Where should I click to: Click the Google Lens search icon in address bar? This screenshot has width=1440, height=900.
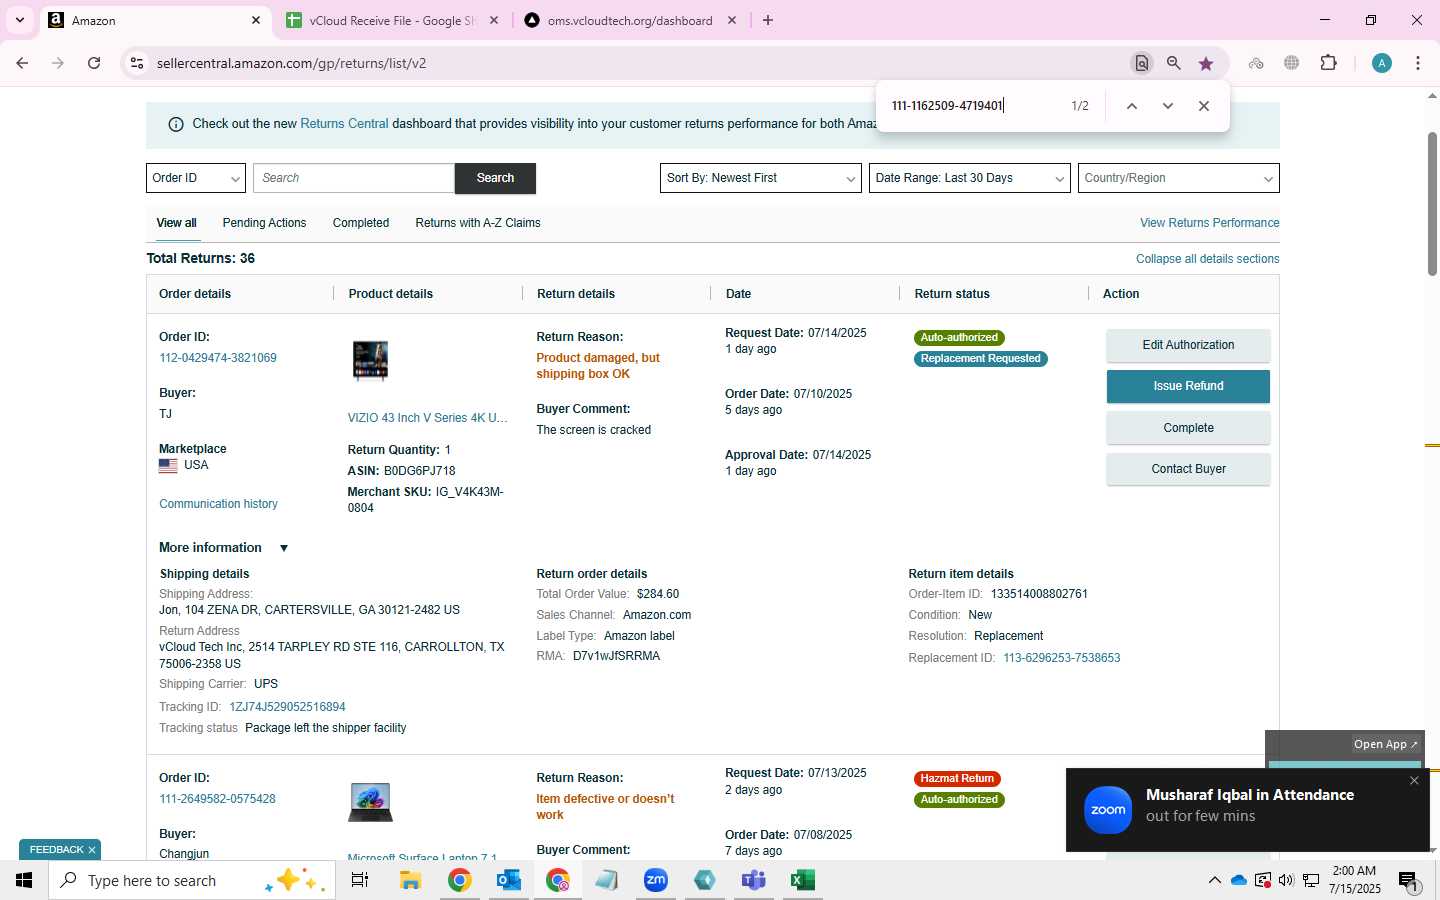click(1141, 63)
